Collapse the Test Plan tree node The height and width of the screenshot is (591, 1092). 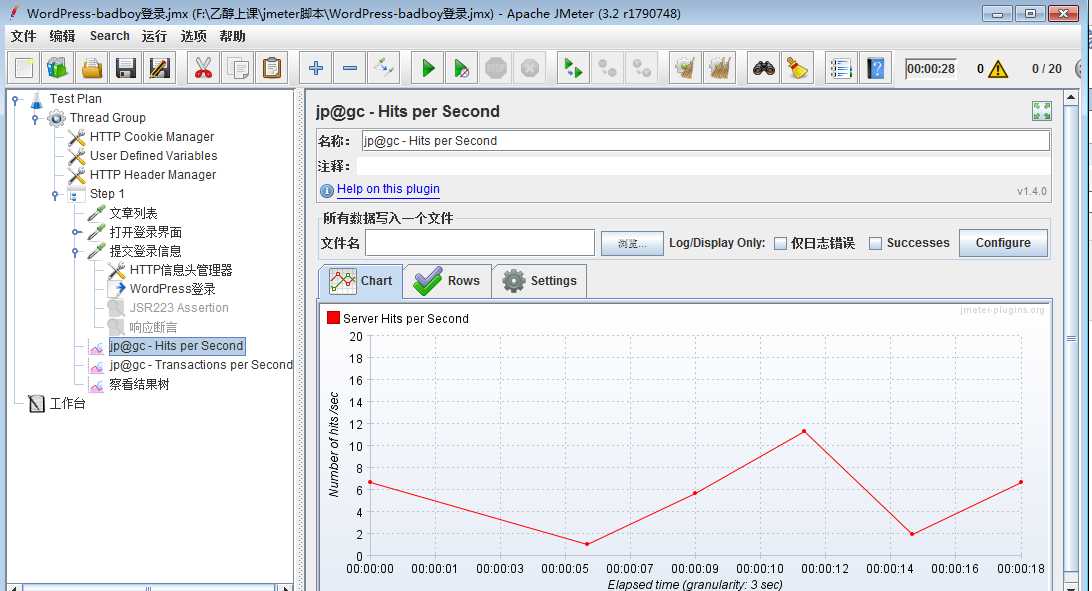[17, 100]
